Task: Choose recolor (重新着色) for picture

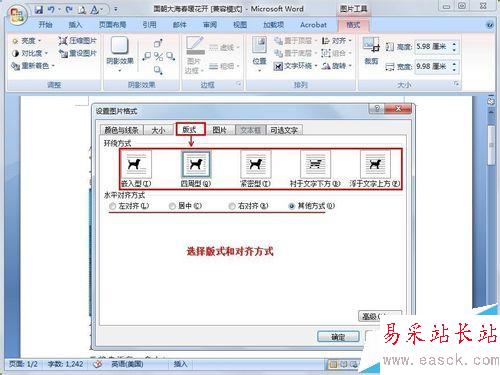Action: (33, 66)
